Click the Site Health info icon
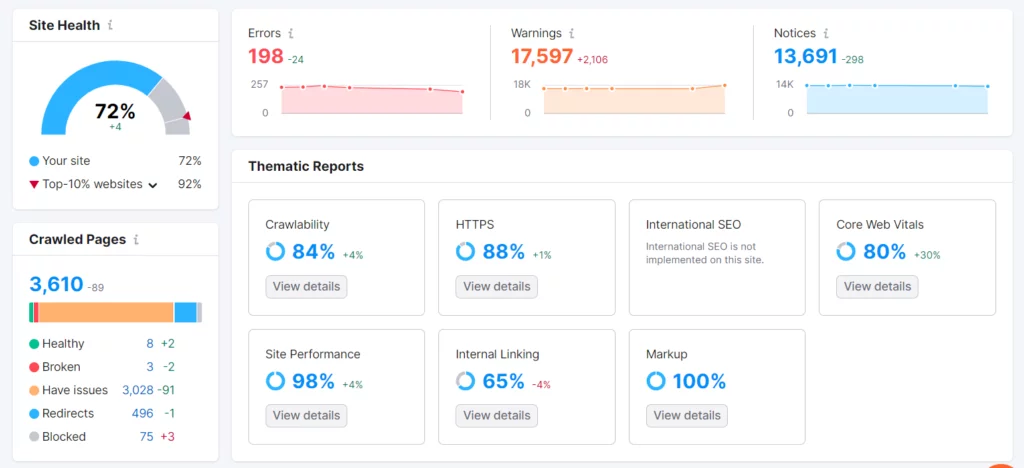The height and width of the screenshot is (468, 1024). 110,25
